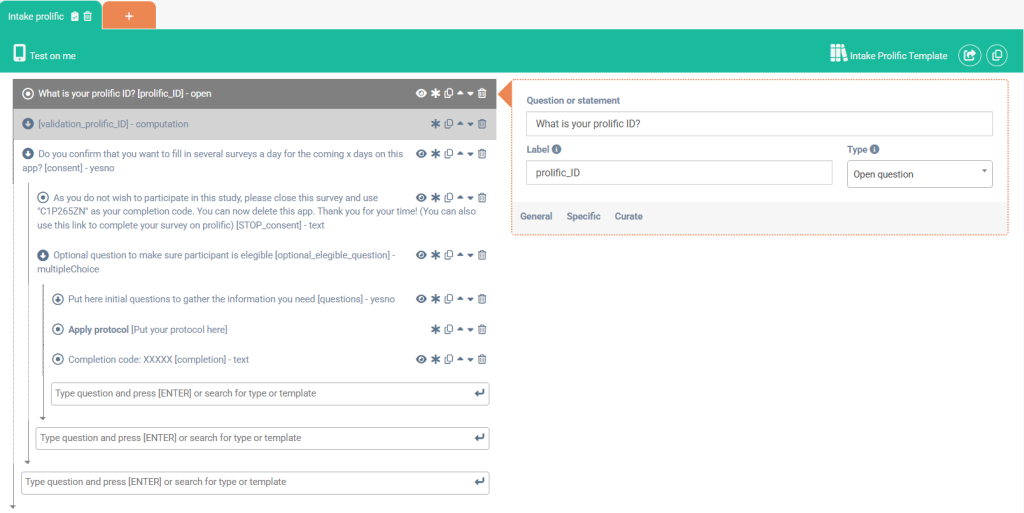This screenshot has height=513, width=1024.
Task: Switch to the Specific settings tab
Action: 583,216
